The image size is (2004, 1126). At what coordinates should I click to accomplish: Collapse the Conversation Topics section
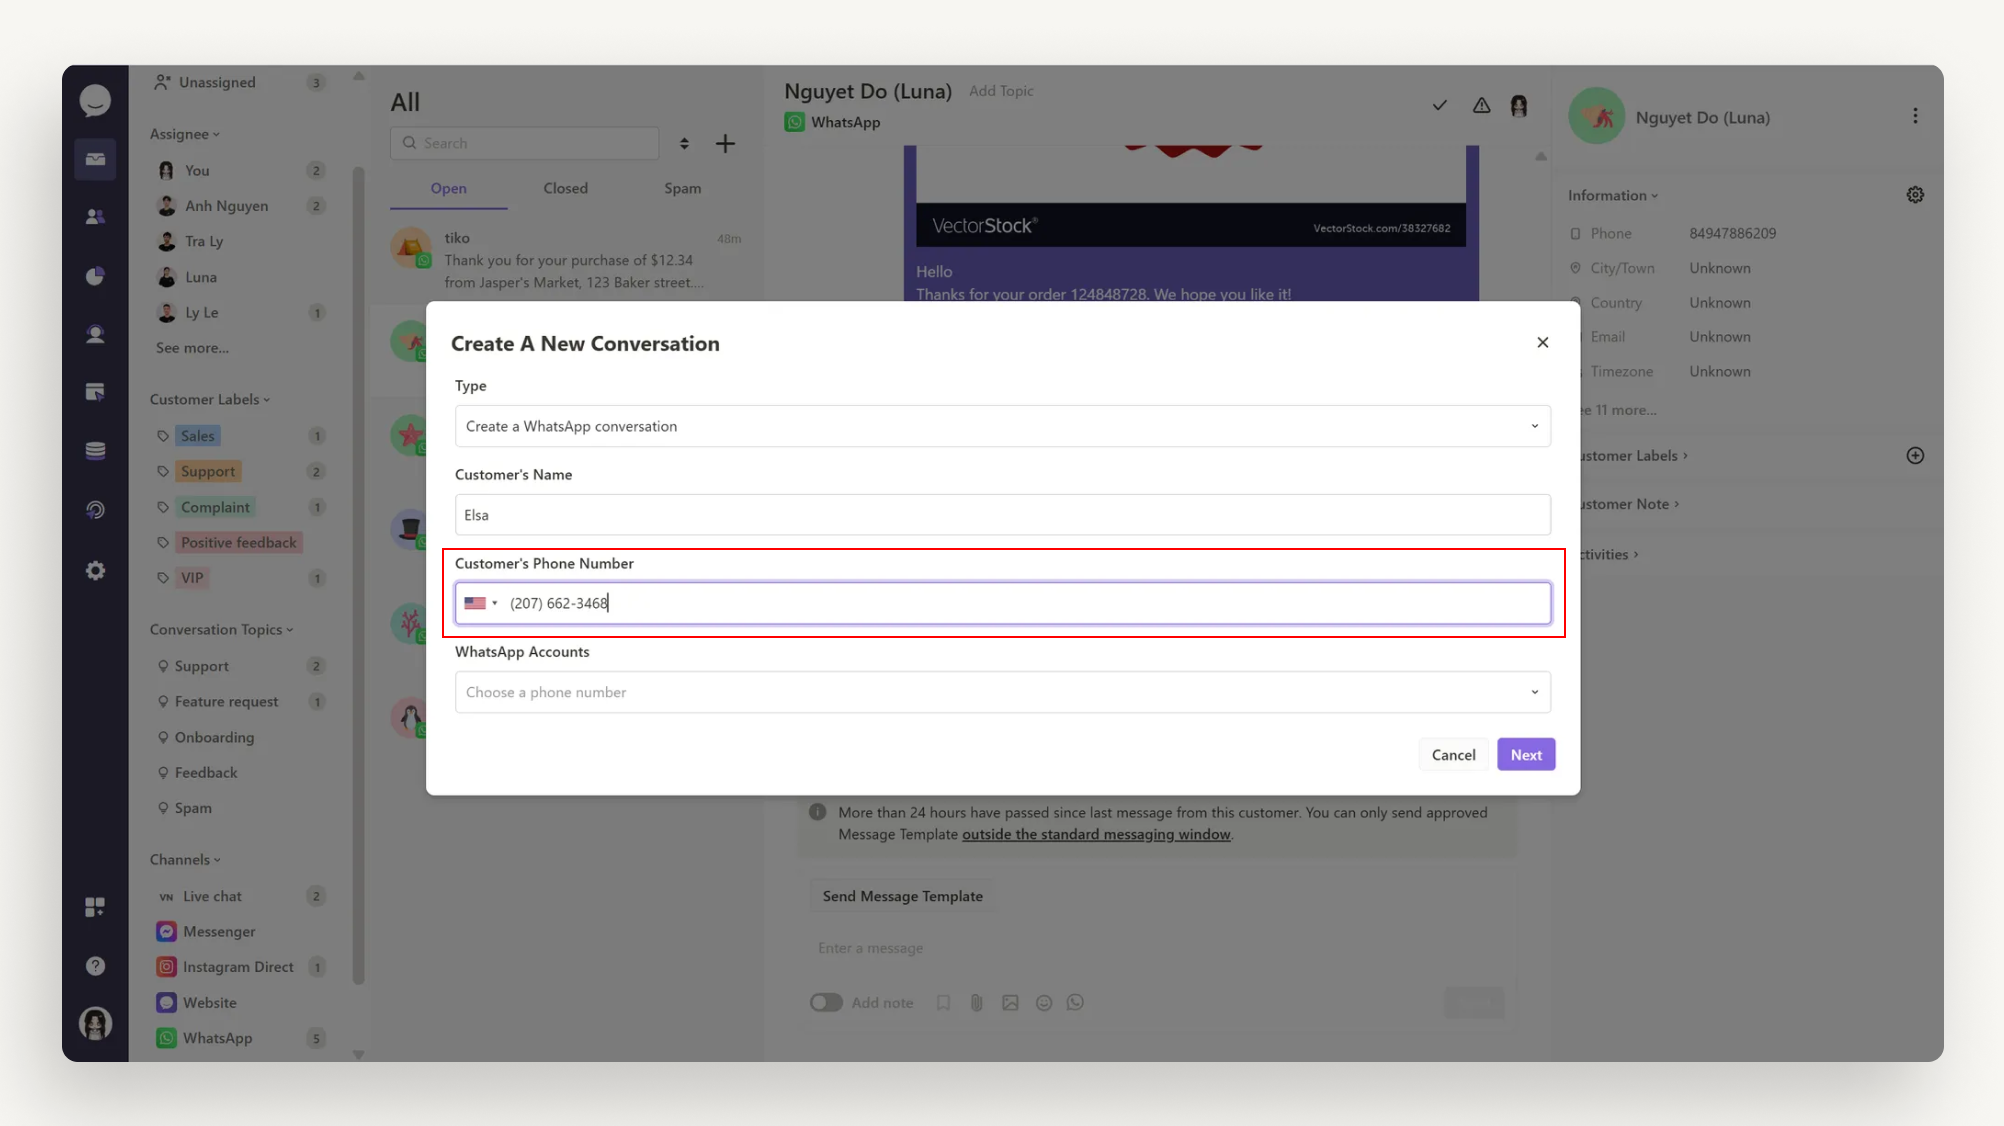tap(221, 630)
